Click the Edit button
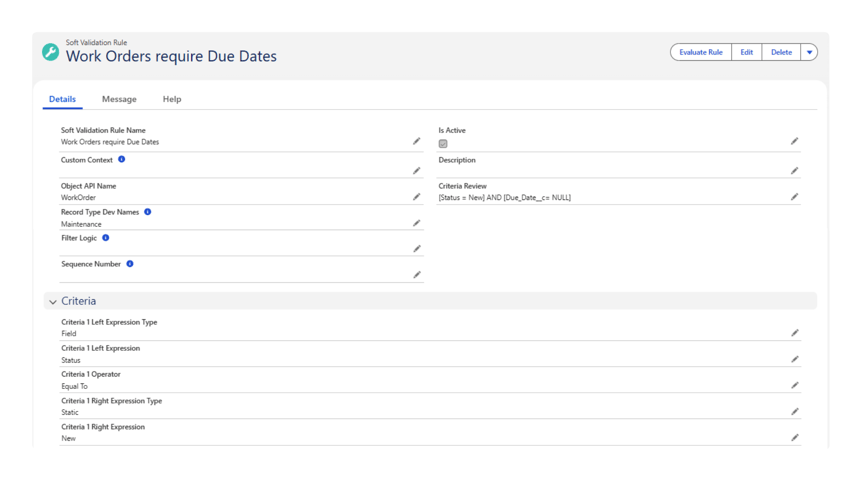The height and width of the screenshot is (481, 861). coord(746,53)
